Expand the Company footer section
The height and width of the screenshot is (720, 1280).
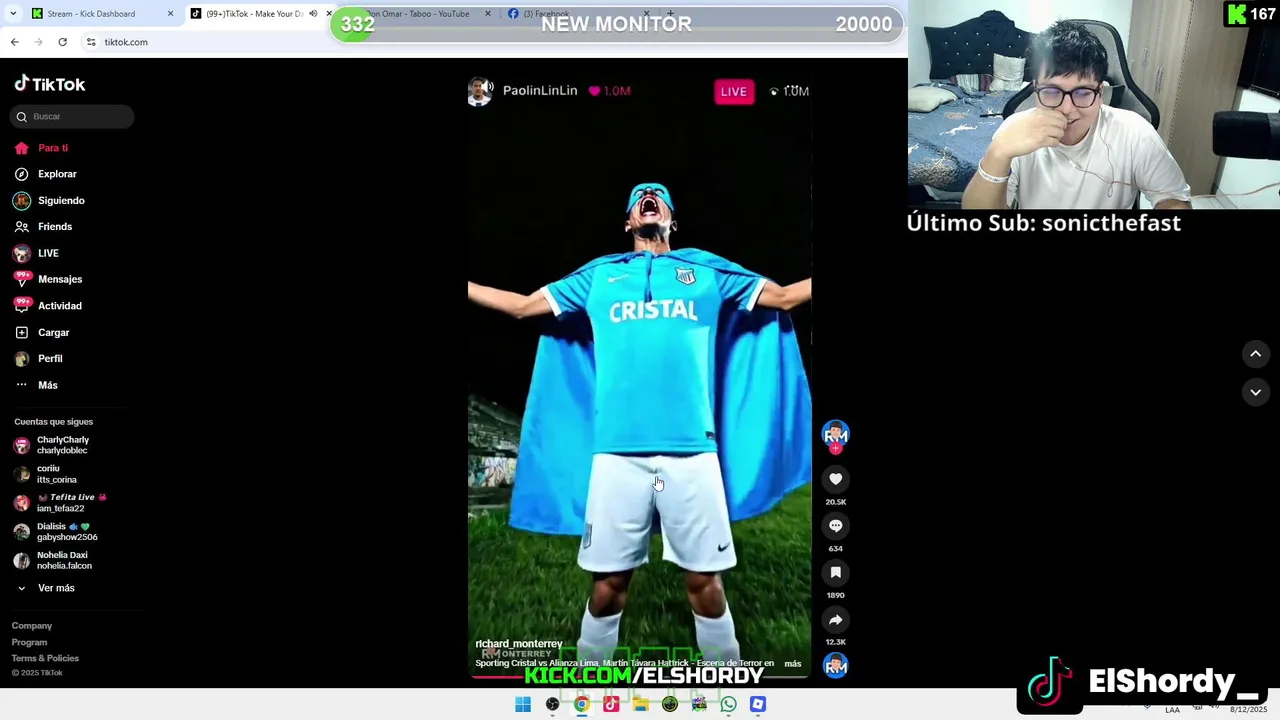pyautogui.click(x=32, y=626)
